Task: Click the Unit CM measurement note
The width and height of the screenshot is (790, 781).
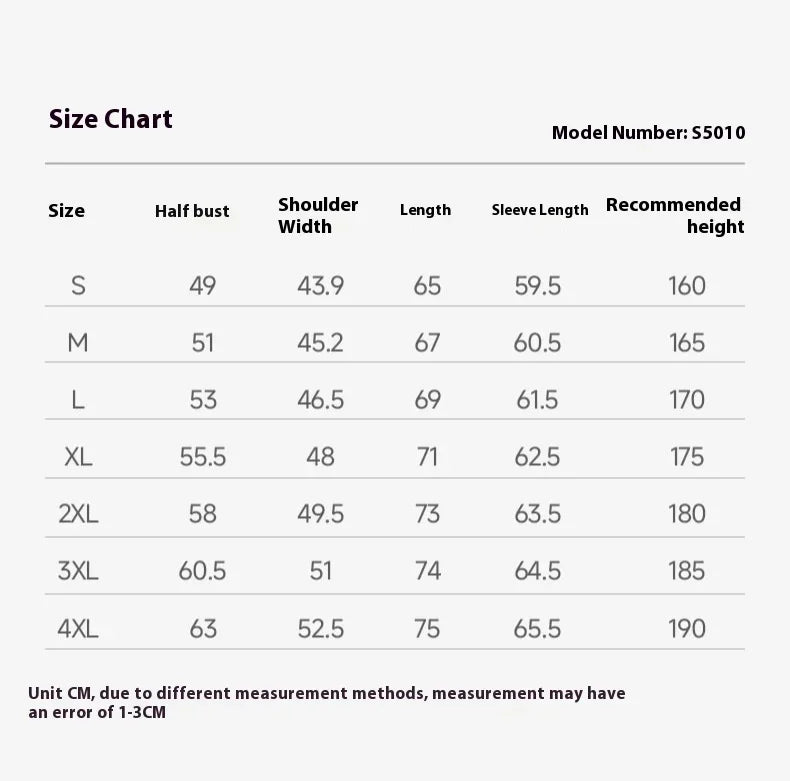Action: coord(326,702)
